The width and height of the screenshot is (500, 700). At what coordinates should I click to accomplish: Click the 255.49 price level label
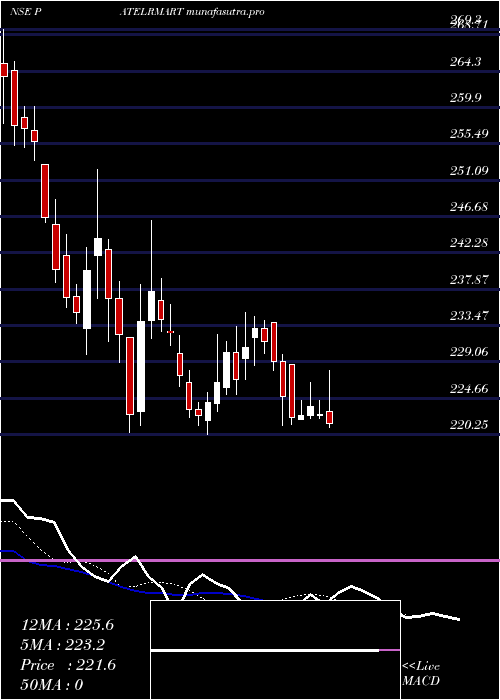468,134
